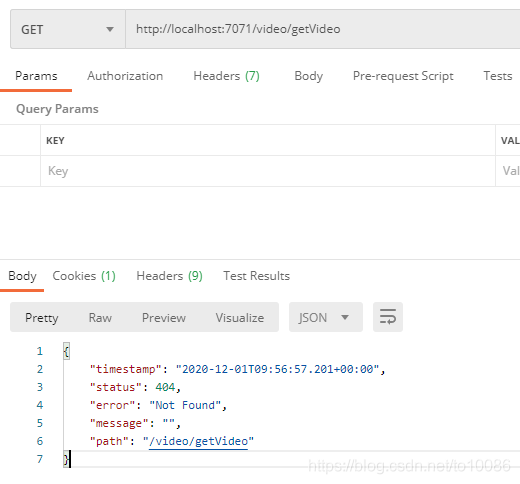Switch to the Authorization tab
Screen dimensions: 520x484
click(125, 76)
